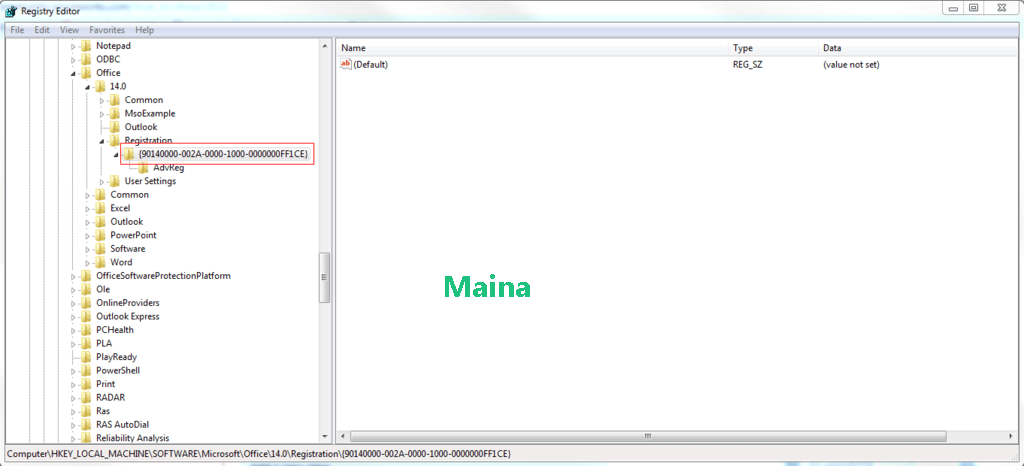The width and height of the screenshot is (1024, 466).
Task: Expand the Outlook Express key
Action: click(x=73, y=317)
